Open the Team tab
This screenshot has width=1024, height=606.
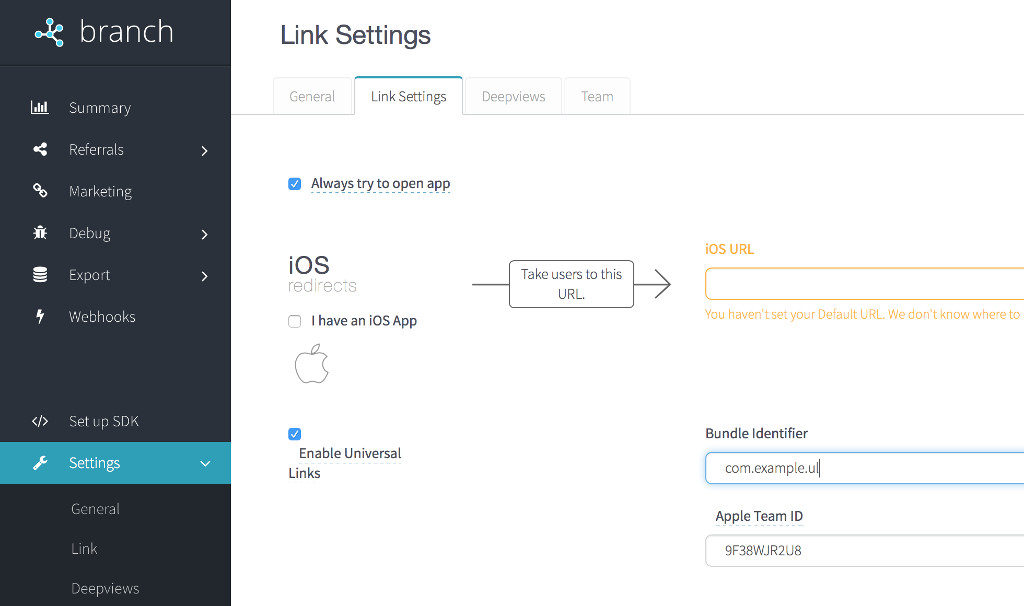(597, 97)
